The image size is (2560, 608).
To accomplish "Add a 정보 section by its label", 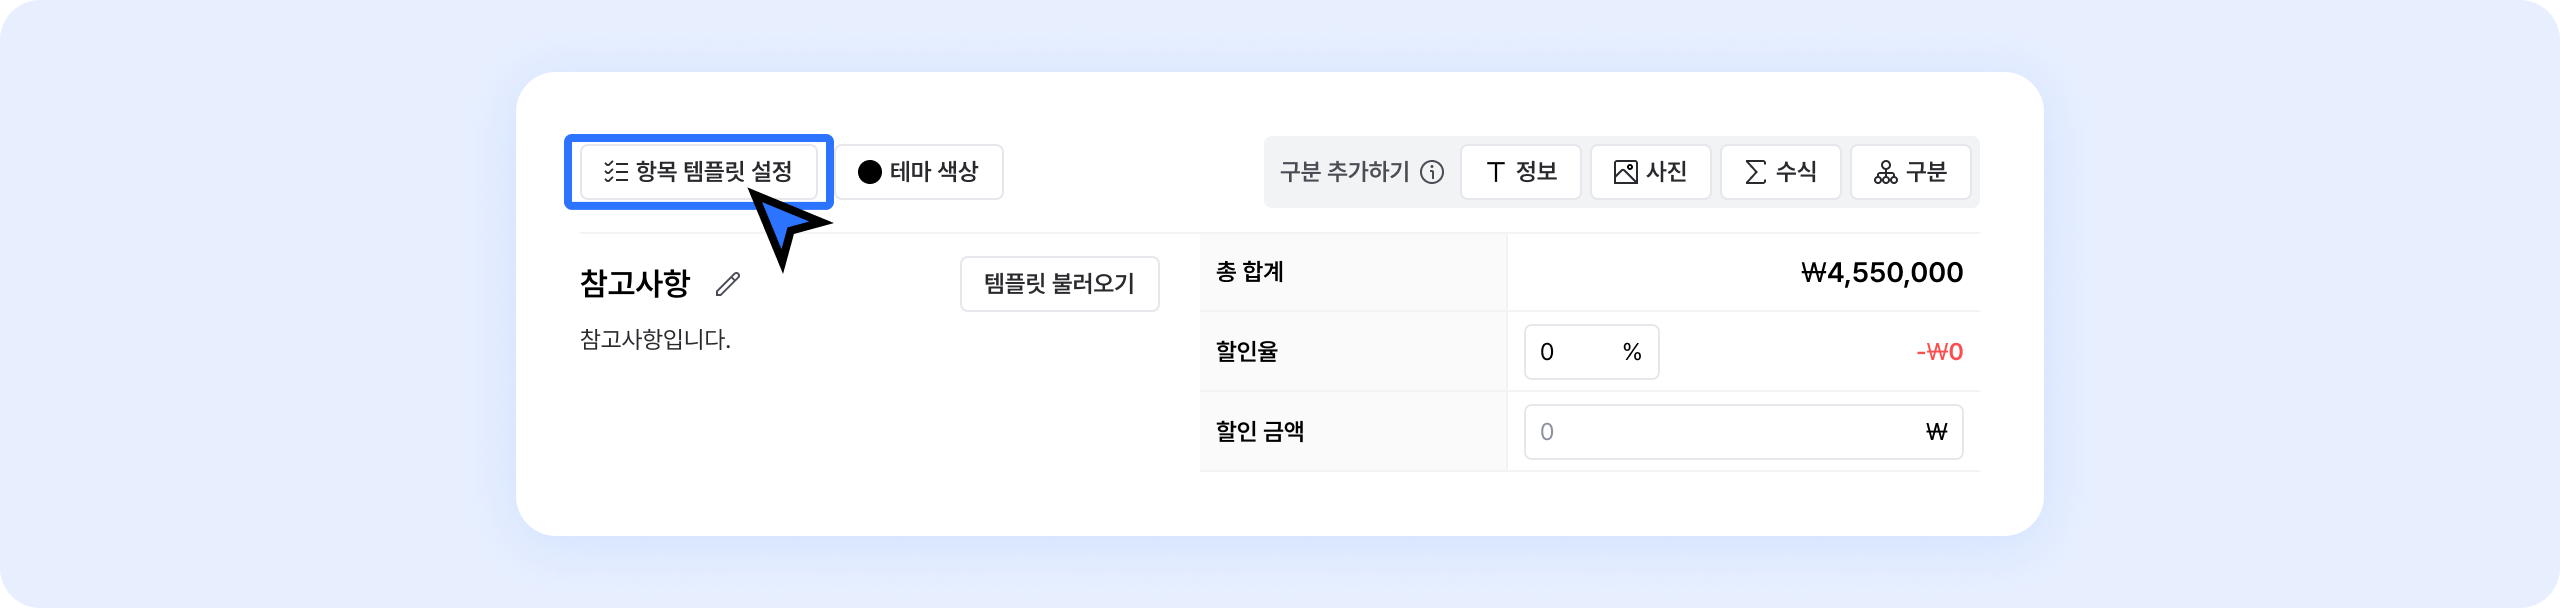I will tap(1536, 172).
